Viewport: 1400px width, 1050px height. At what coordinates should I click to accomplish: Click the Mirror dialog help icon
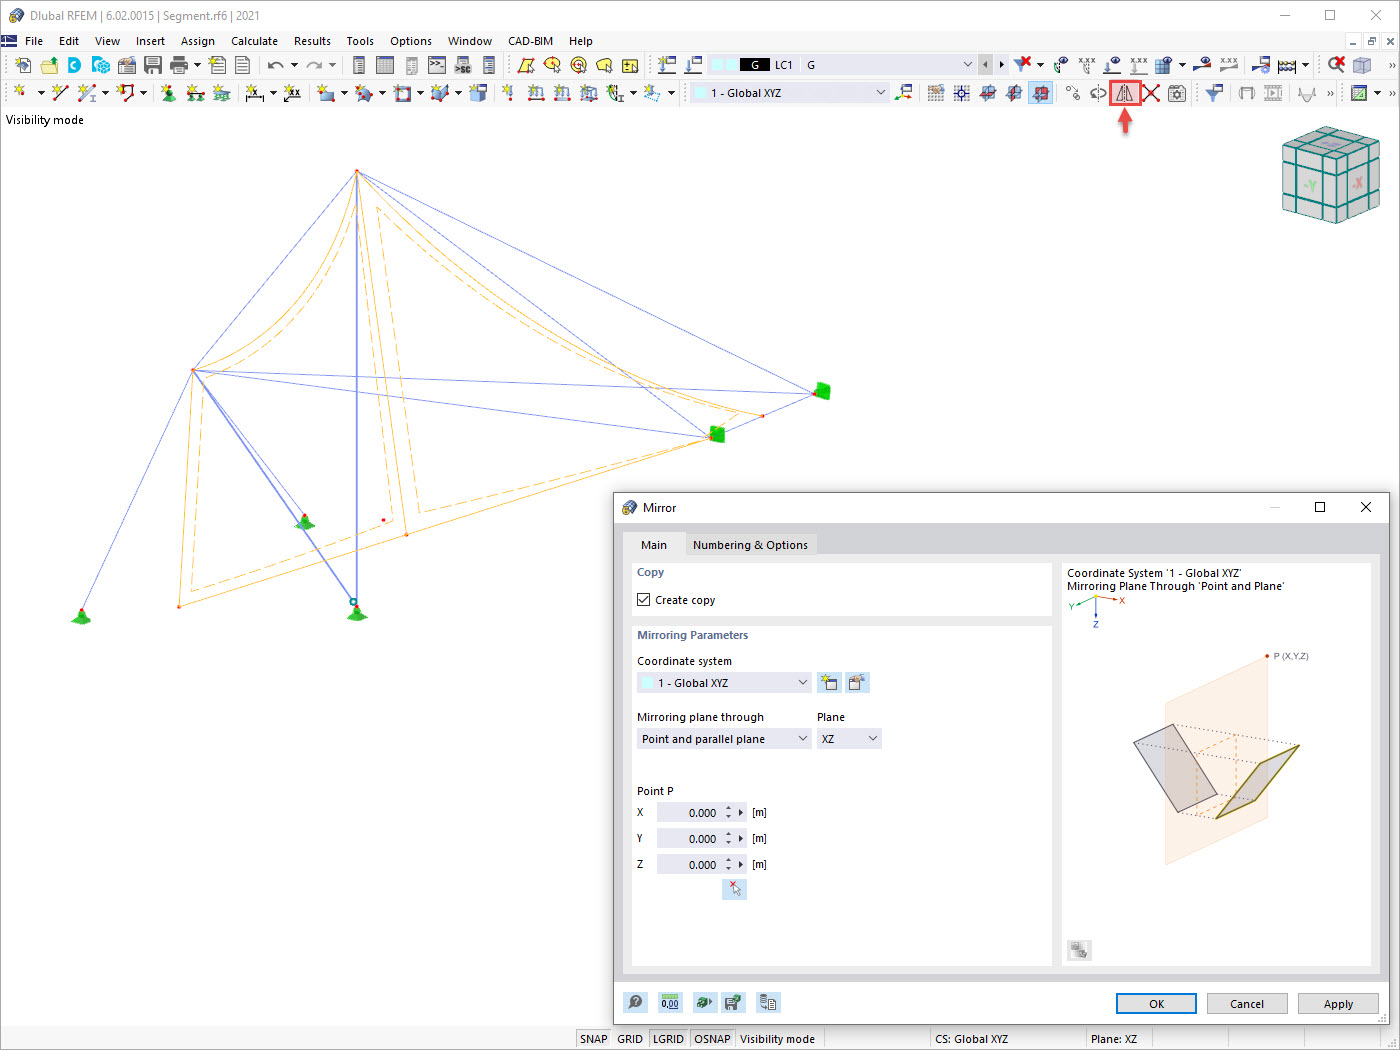[x=635, y=1002]
